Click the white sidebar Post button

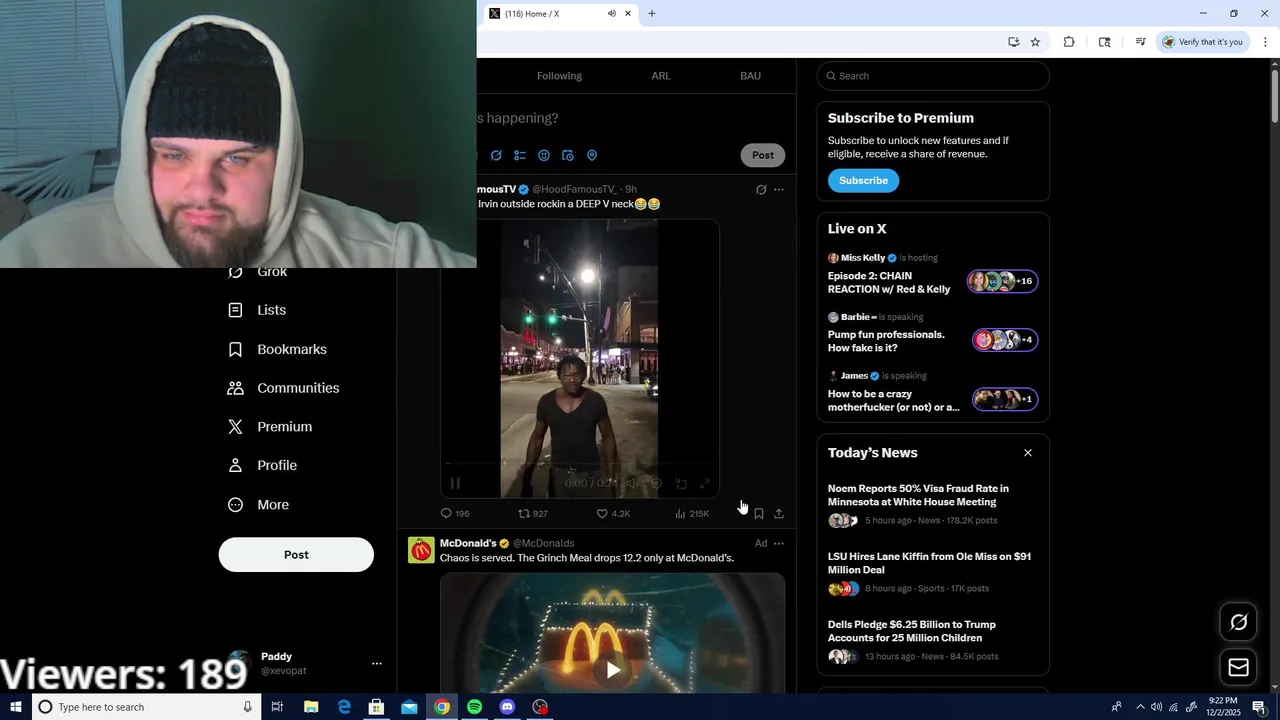pos(296,555)
